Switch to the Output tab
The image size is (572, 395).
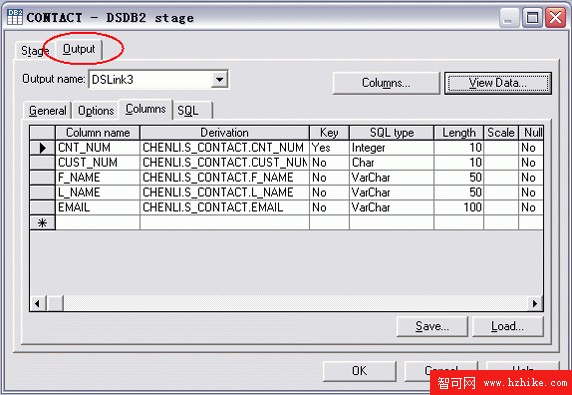tap(79, 49)
